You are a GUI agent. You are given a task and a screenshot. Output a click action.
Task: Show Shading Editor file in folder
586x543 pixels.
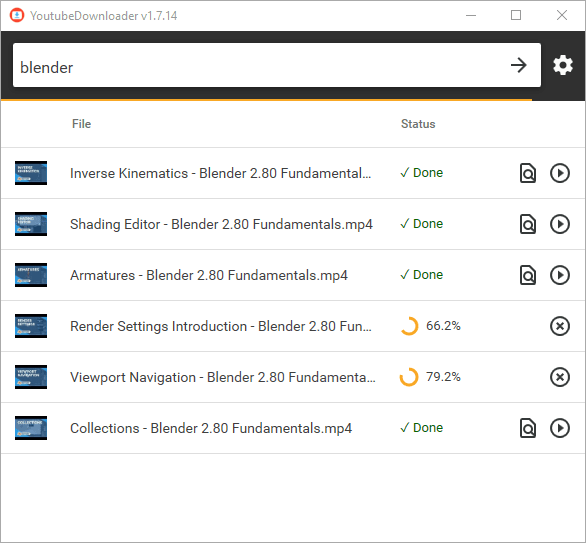point(528,224)
